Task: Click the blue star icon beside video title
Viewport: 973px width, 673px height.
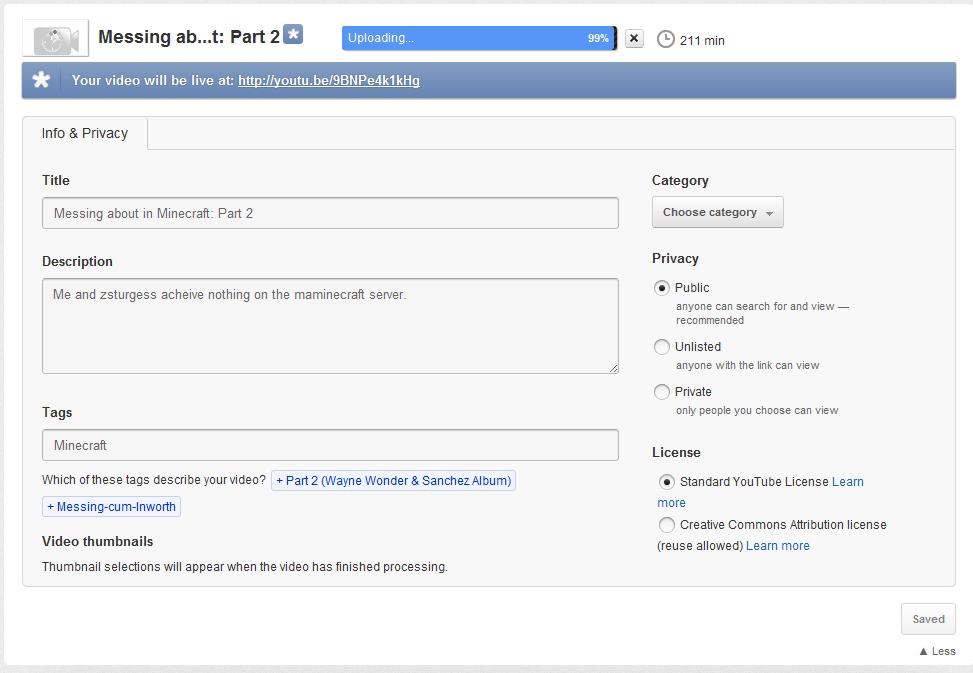Action: tap(293, 34)
